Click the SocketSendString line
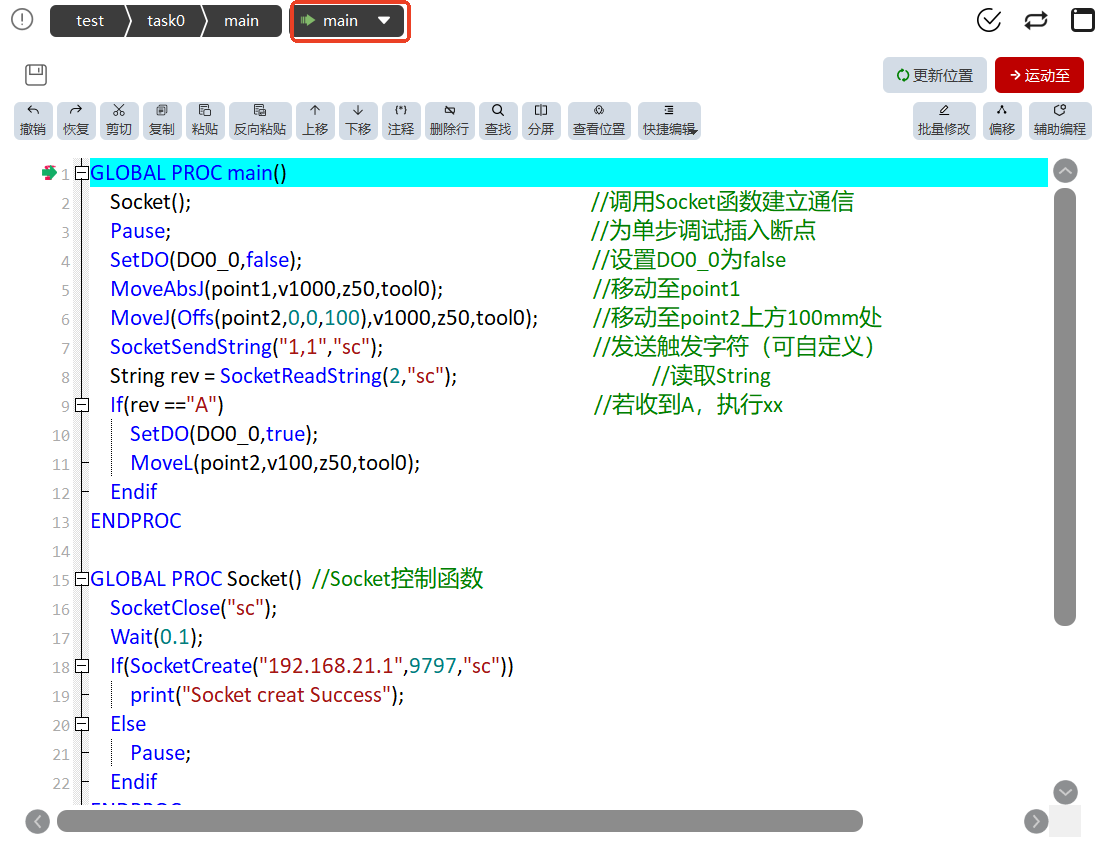This screenshot has height=859, width=1108. click(x=247, y=347)
